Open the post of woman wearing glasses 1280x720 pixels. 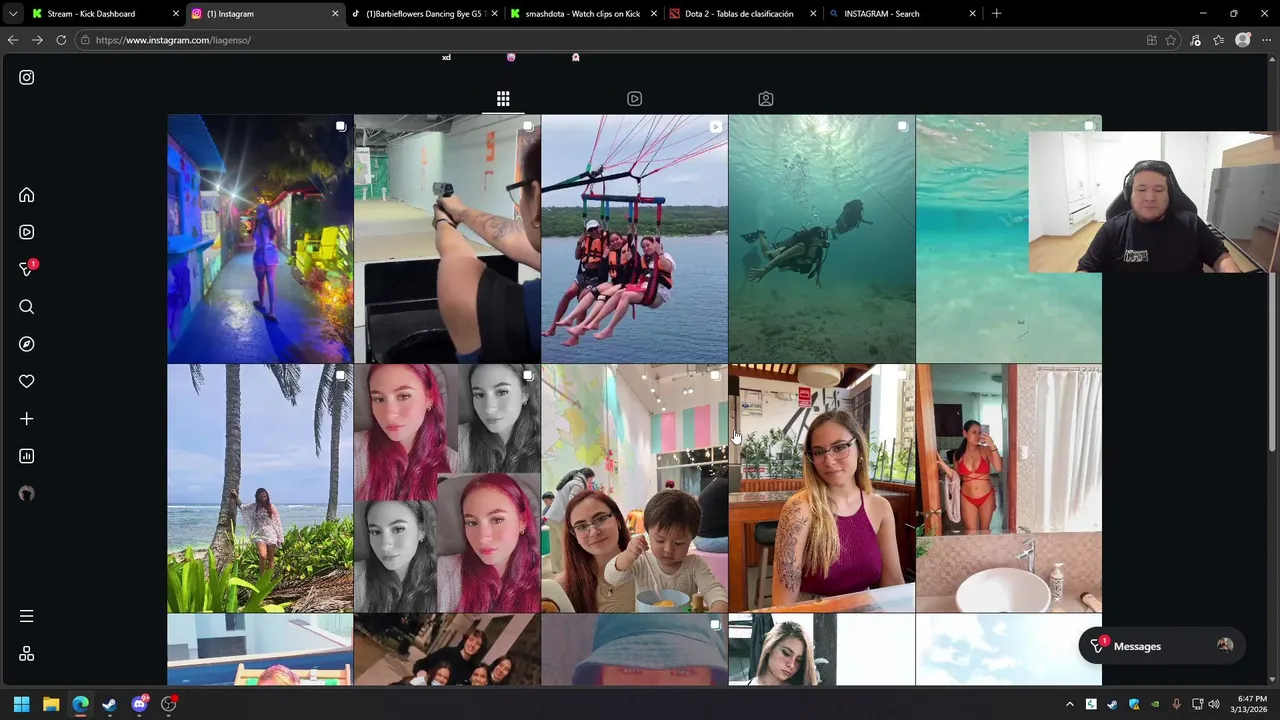click(821, 488)
